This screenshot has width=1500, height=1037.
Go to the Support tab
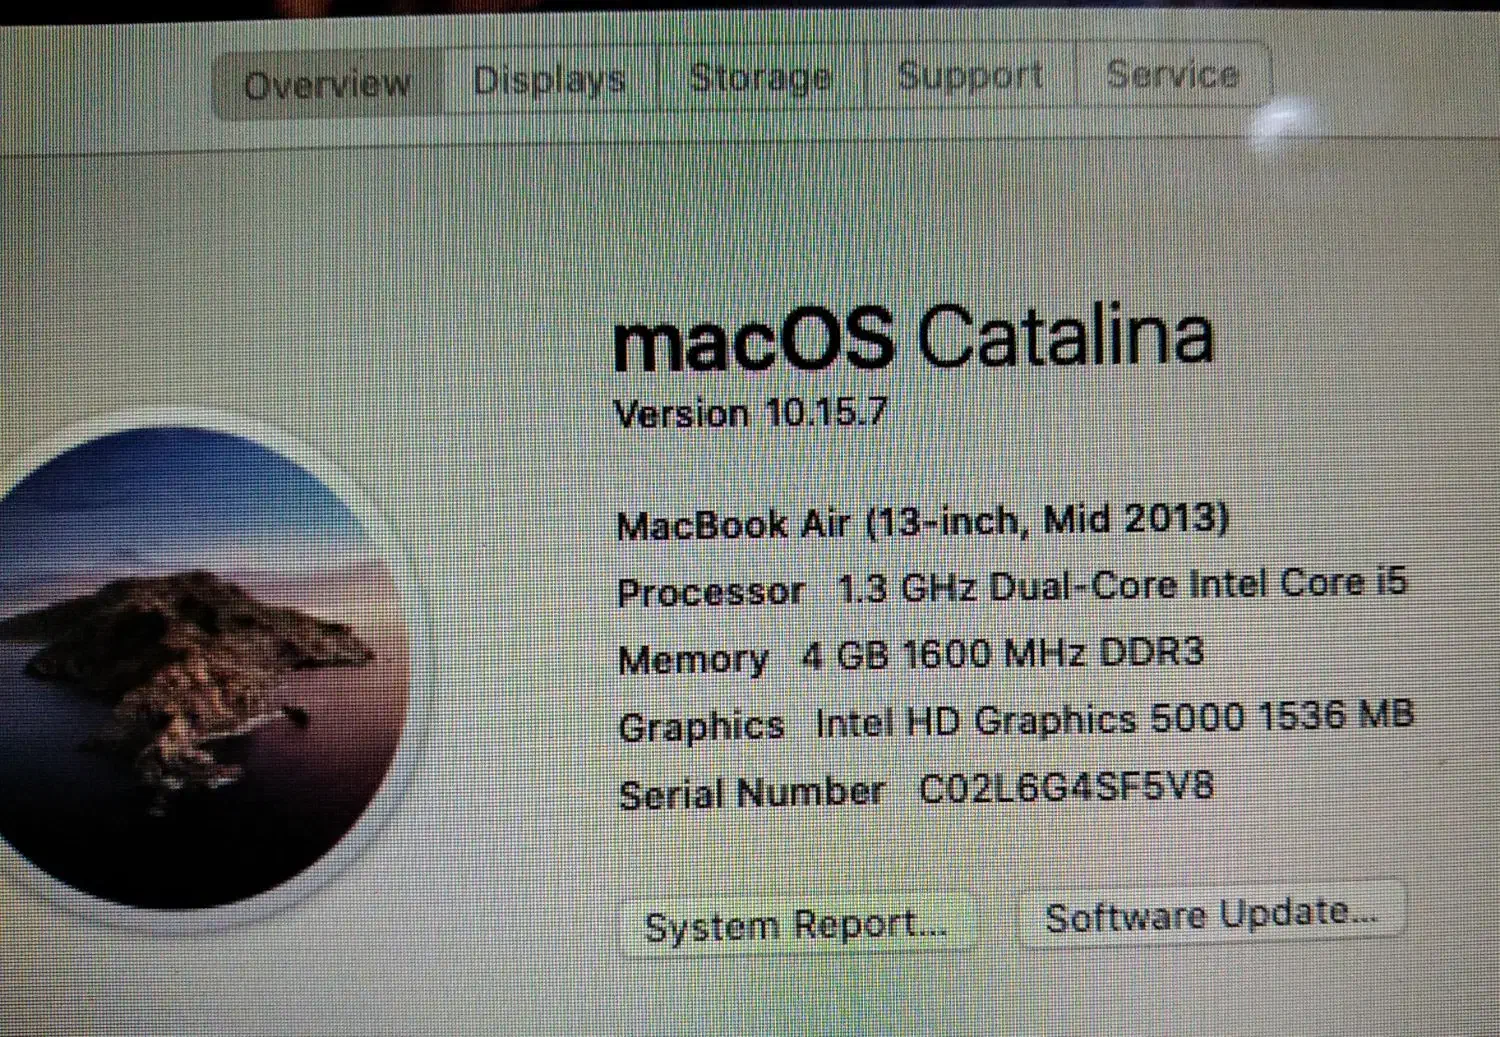(x=970, y=75)
